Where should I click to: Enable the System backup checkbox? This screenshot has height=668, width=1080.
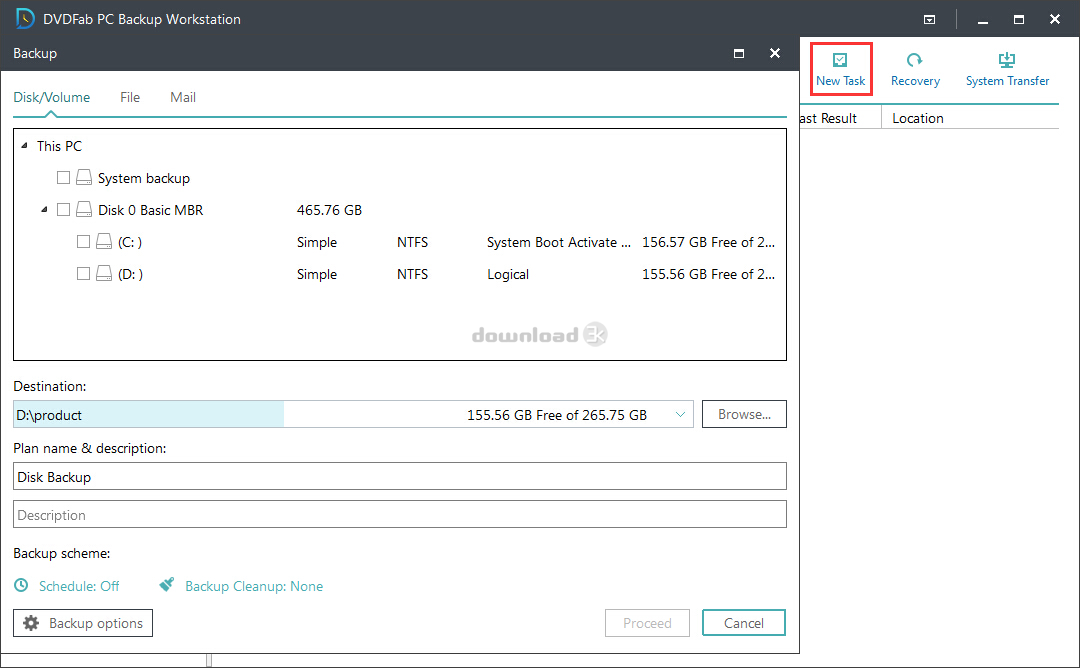click(64, 178)
